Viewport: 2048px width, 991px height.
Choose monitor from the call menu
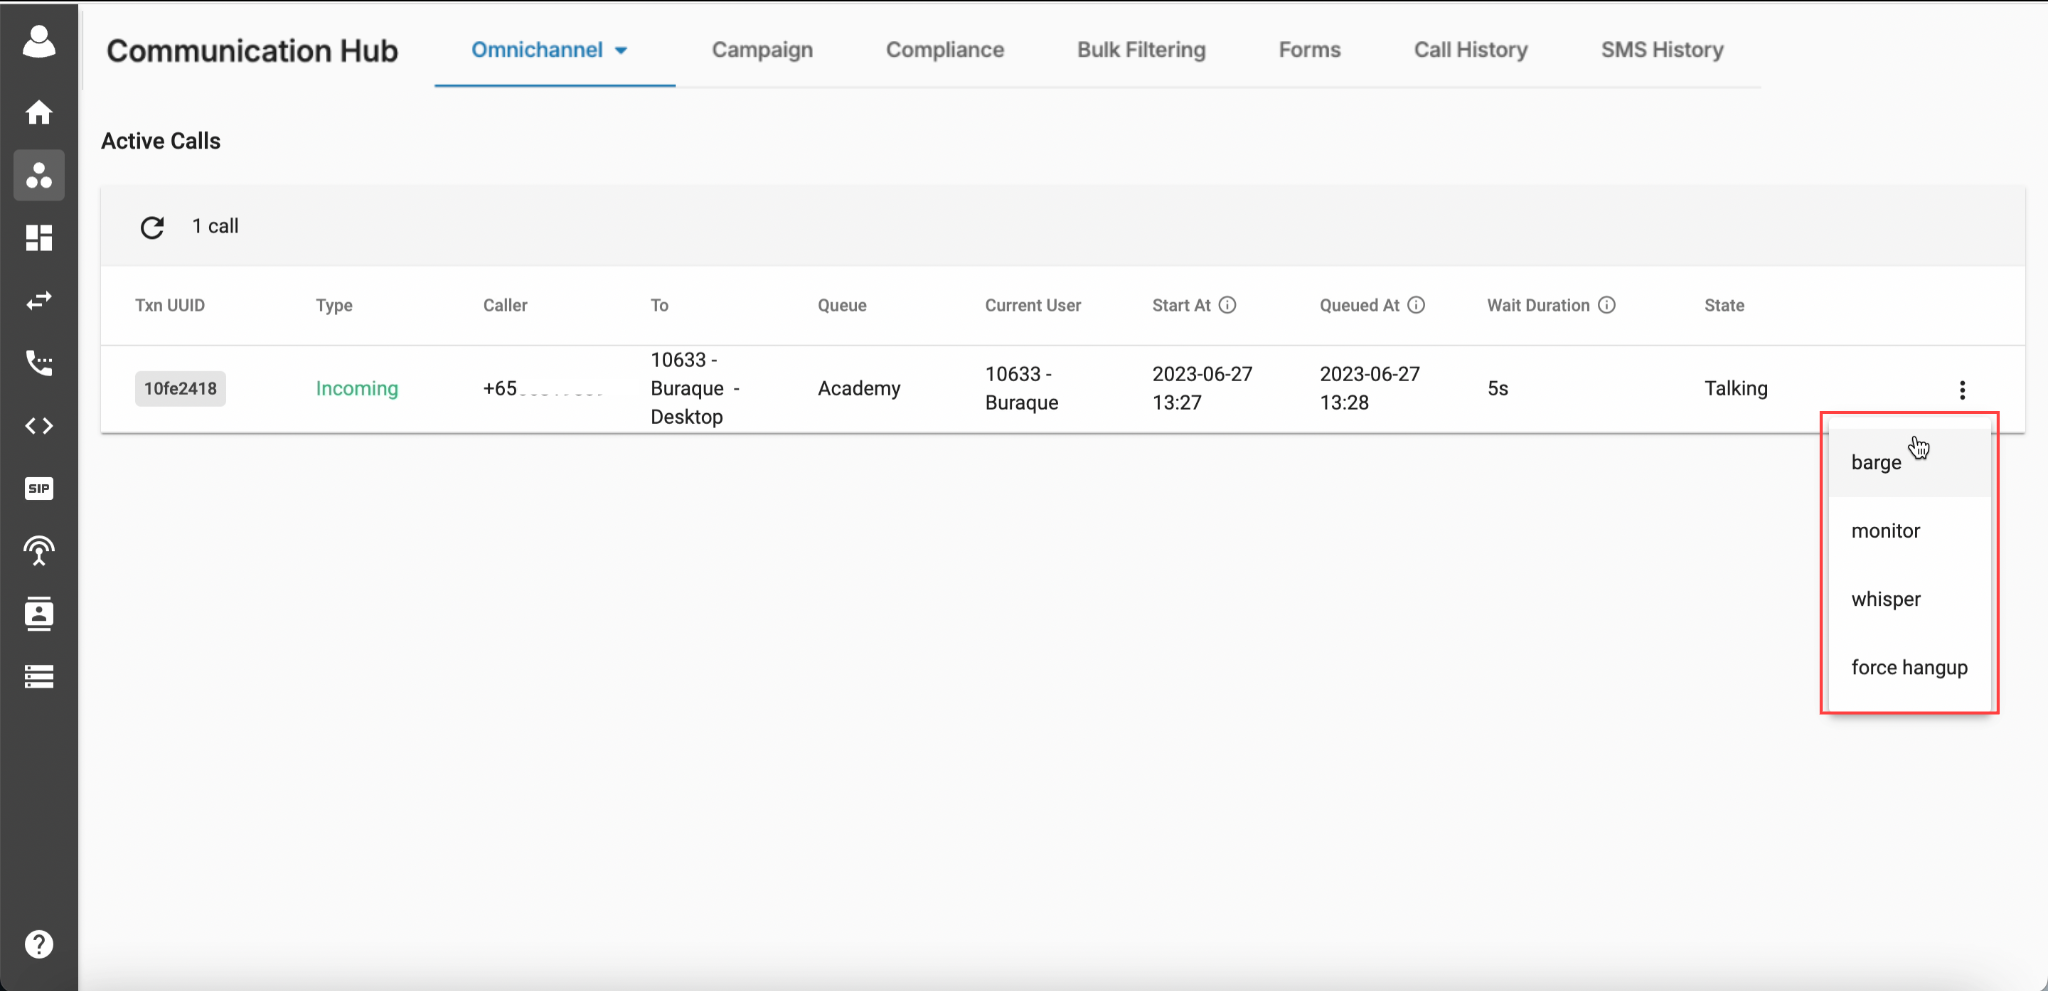(x=1909, y=531)
